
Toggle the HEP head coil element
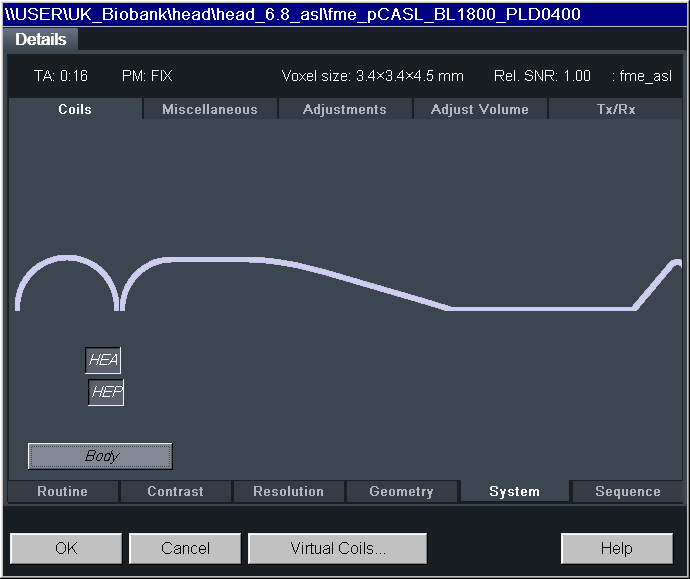click(106, 393)
